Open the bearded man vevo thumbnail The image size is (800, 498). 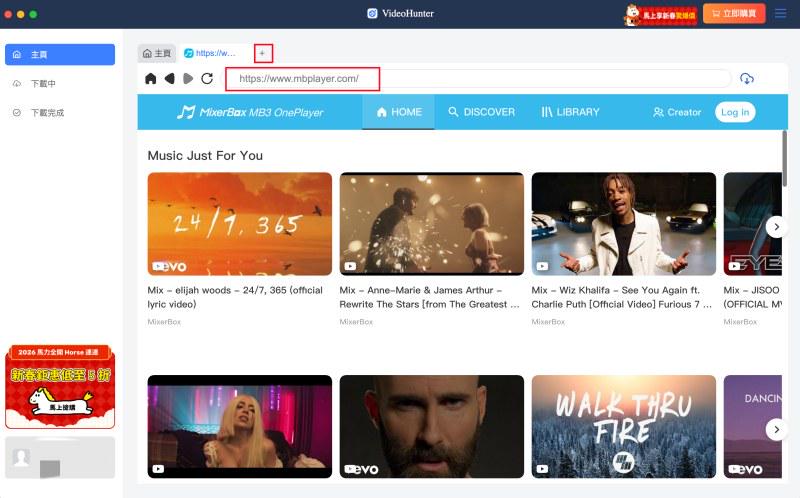(432, 427)
